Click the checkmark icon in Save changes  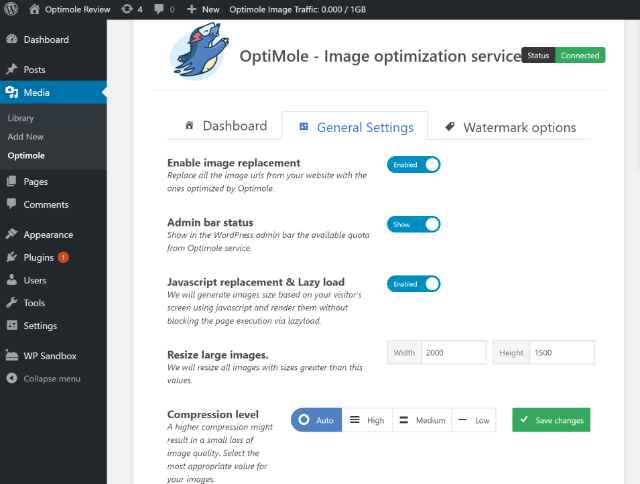coord(524,419)
